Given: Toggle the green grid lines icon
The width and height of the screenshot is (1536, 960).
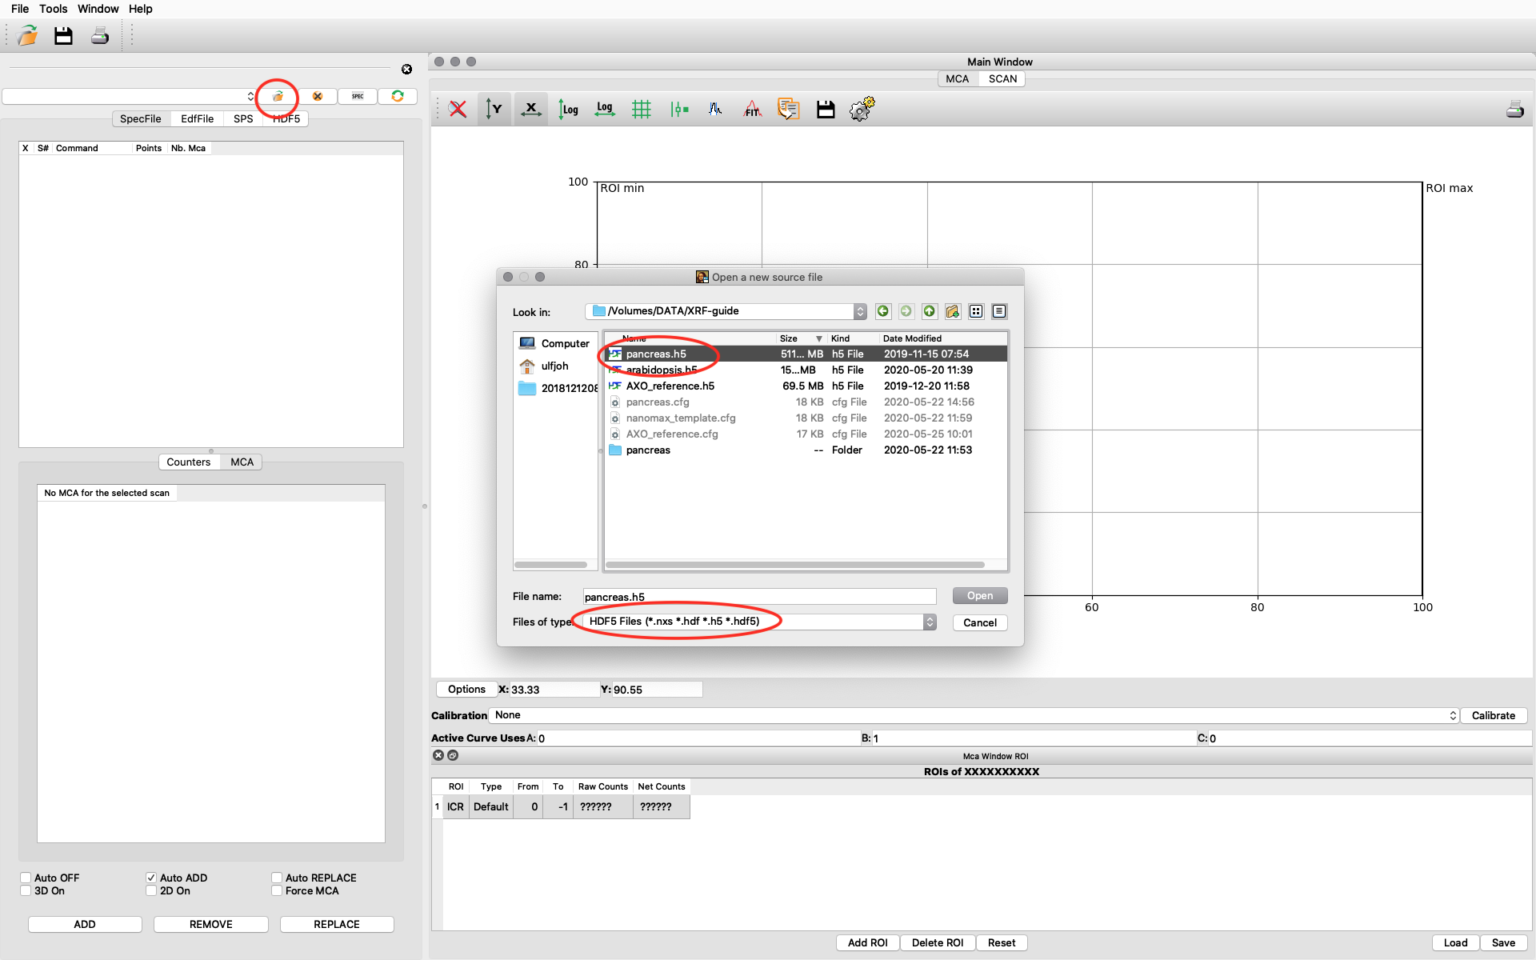Looking at the screenshot, I should click(x=641, y=109).
